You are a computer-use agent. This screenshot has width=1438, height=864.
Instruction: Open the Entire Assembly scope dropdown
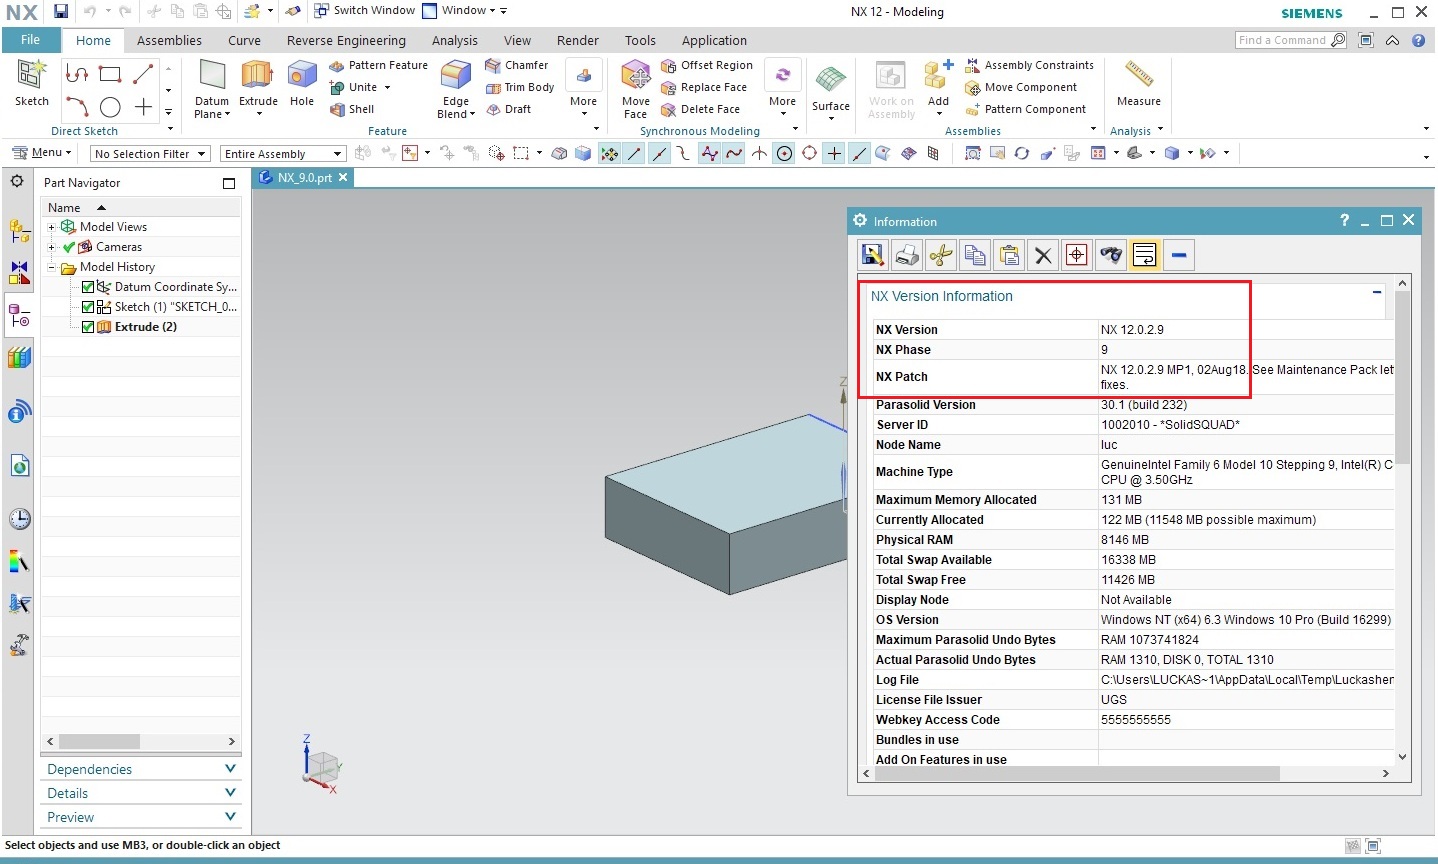point(283,154)
